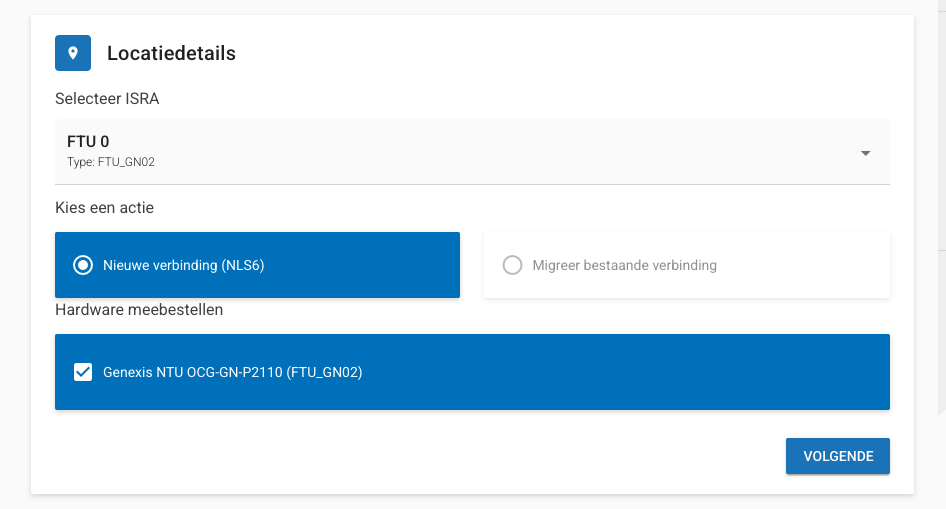Click empty area of blue Genexis hardware card
The width and height of the screenshot is (946, 509).
pyautogui.click(x=627, y=372)
